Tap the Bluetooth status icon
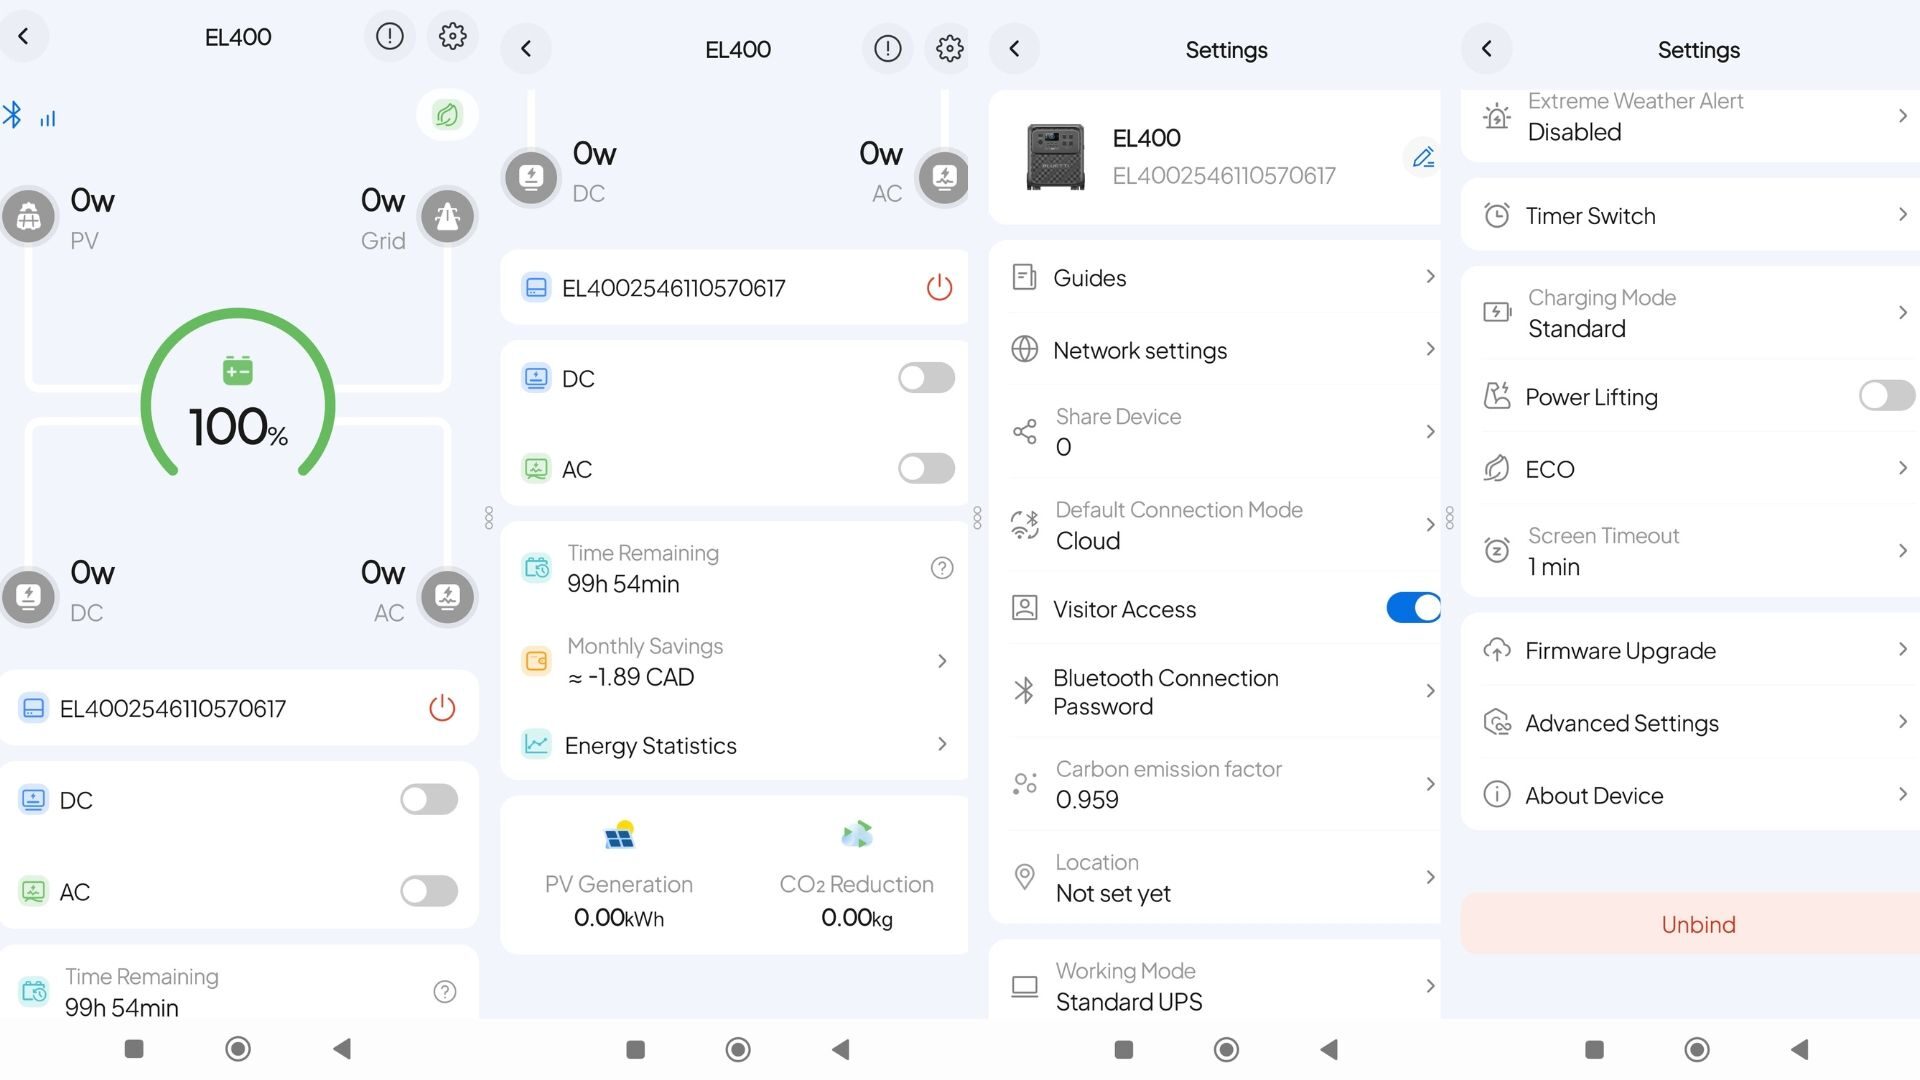The width and height of the screenshot is (1920, 1080). 12,115
